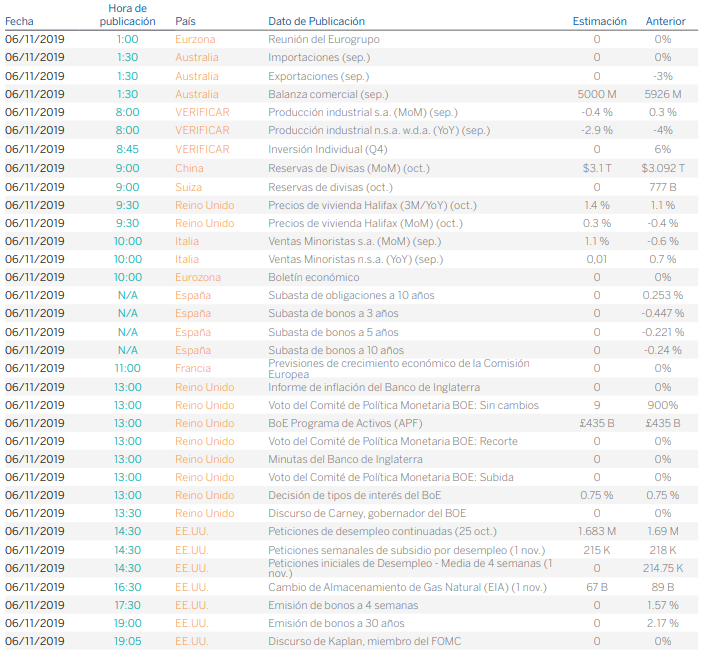Click Discurso de Carney, gobernador del BOE
The width and height of the screenshot is (706, 656).
pyautogui.click(x=367, y=513)
